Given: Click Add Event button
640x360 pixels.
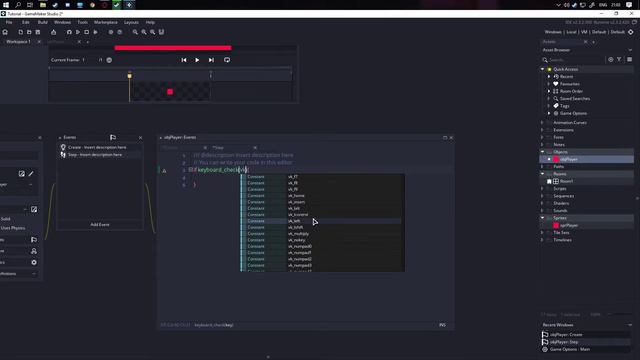Looking at the screenshot, I should (x=100, y=224).
